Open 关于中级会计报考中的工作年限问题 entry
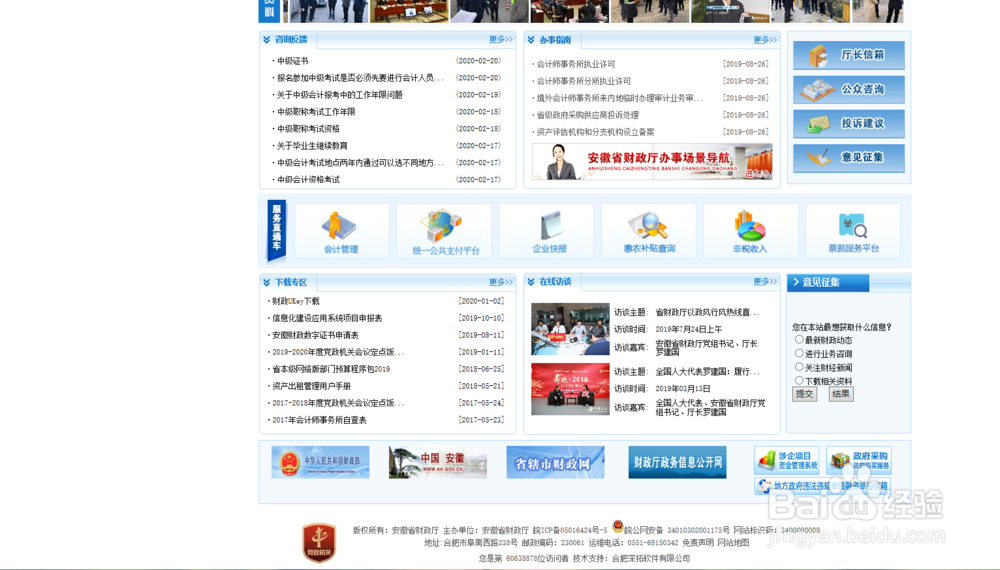The width and height of the screenshot is (1000, 570). click(339, 94)
